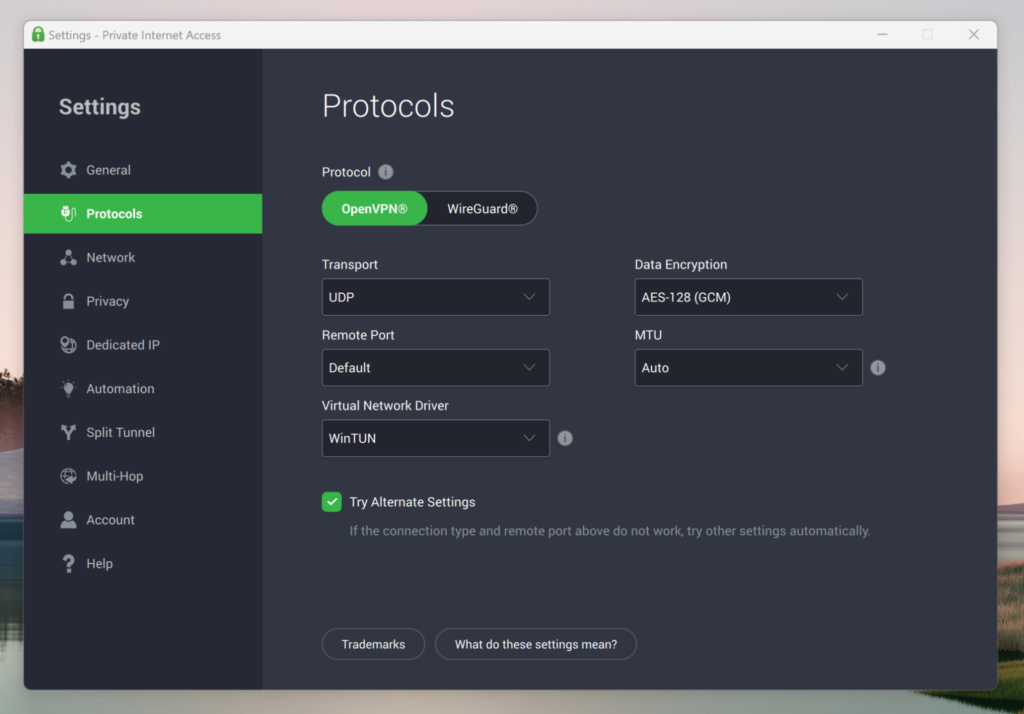The width and height of the screenshot is (1024, 714).
Task: Click the Settings sidebar heading
Action: [x=100, y=106]
